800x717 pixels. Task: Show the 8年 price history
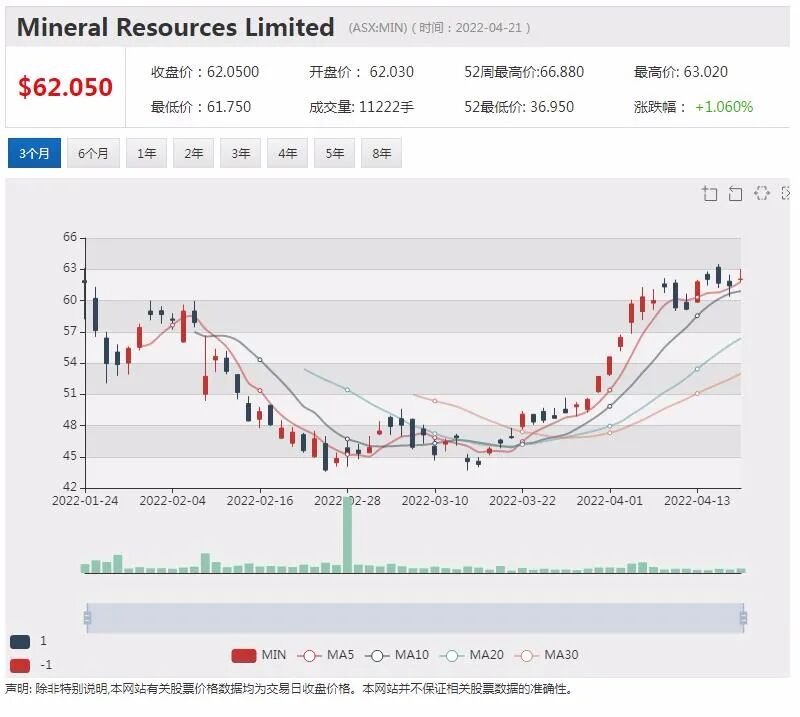coord(381,153)
